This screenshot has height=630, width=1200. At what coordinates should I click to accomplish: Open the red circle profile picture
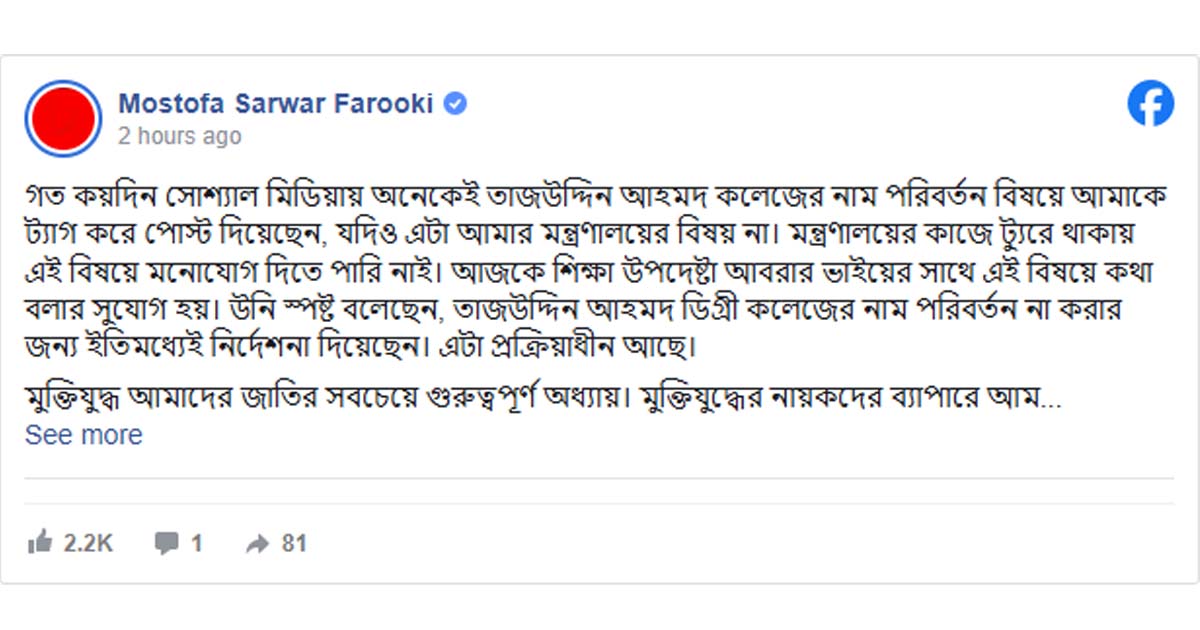63,118
